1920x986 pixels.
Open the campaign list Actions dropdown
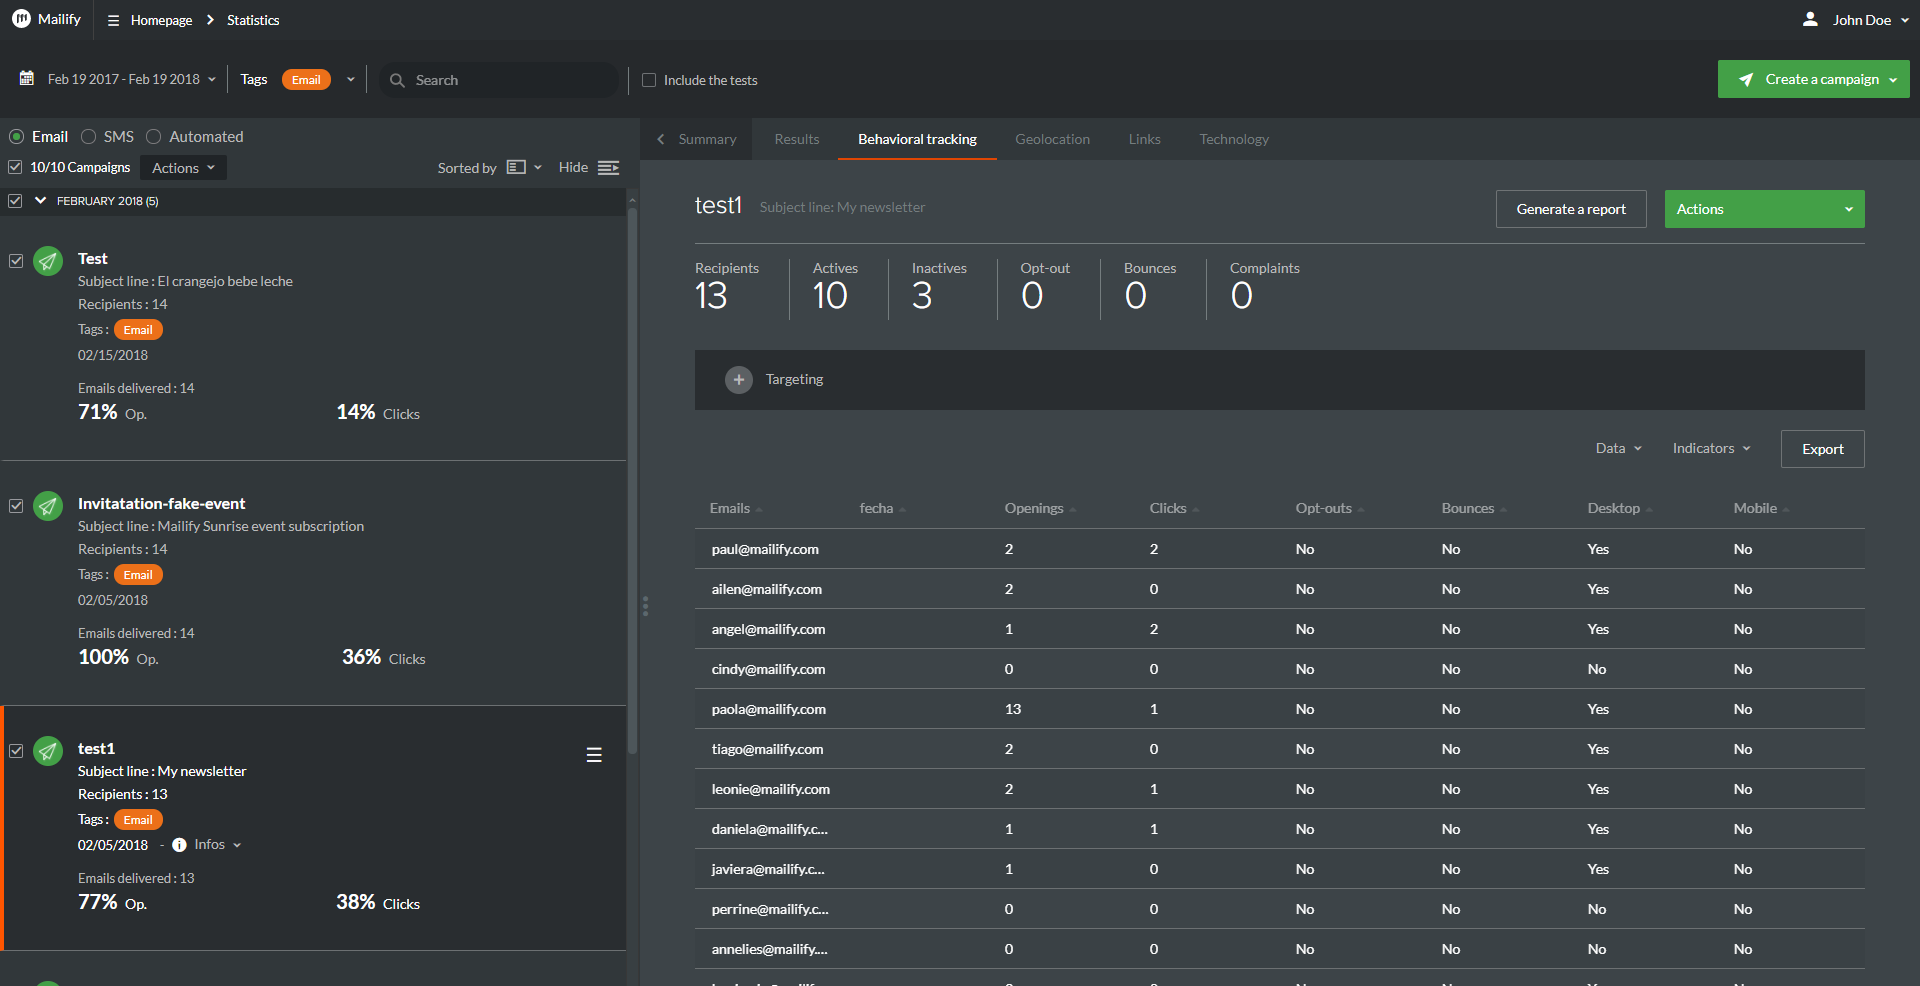point(183,168)
